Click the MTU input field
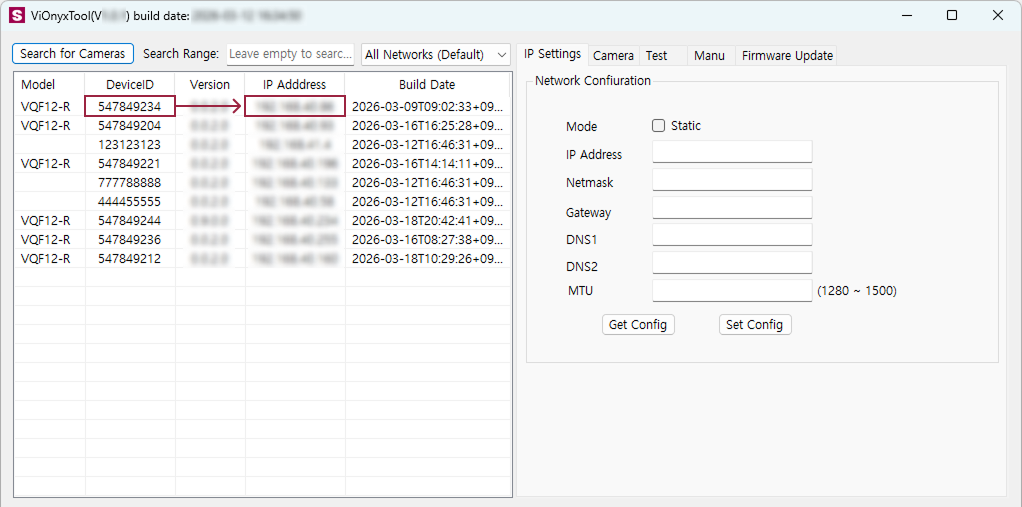Screen dimensions: 1022x507 click(732, 291)
